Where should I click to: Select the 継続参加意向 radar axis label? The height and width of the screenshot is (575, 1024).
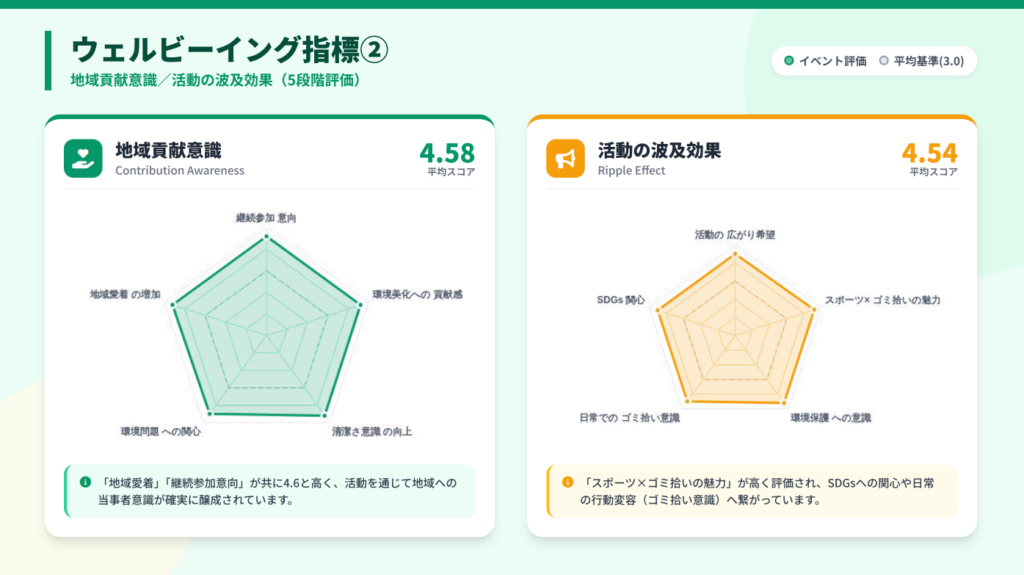click(x=266, y=217)
